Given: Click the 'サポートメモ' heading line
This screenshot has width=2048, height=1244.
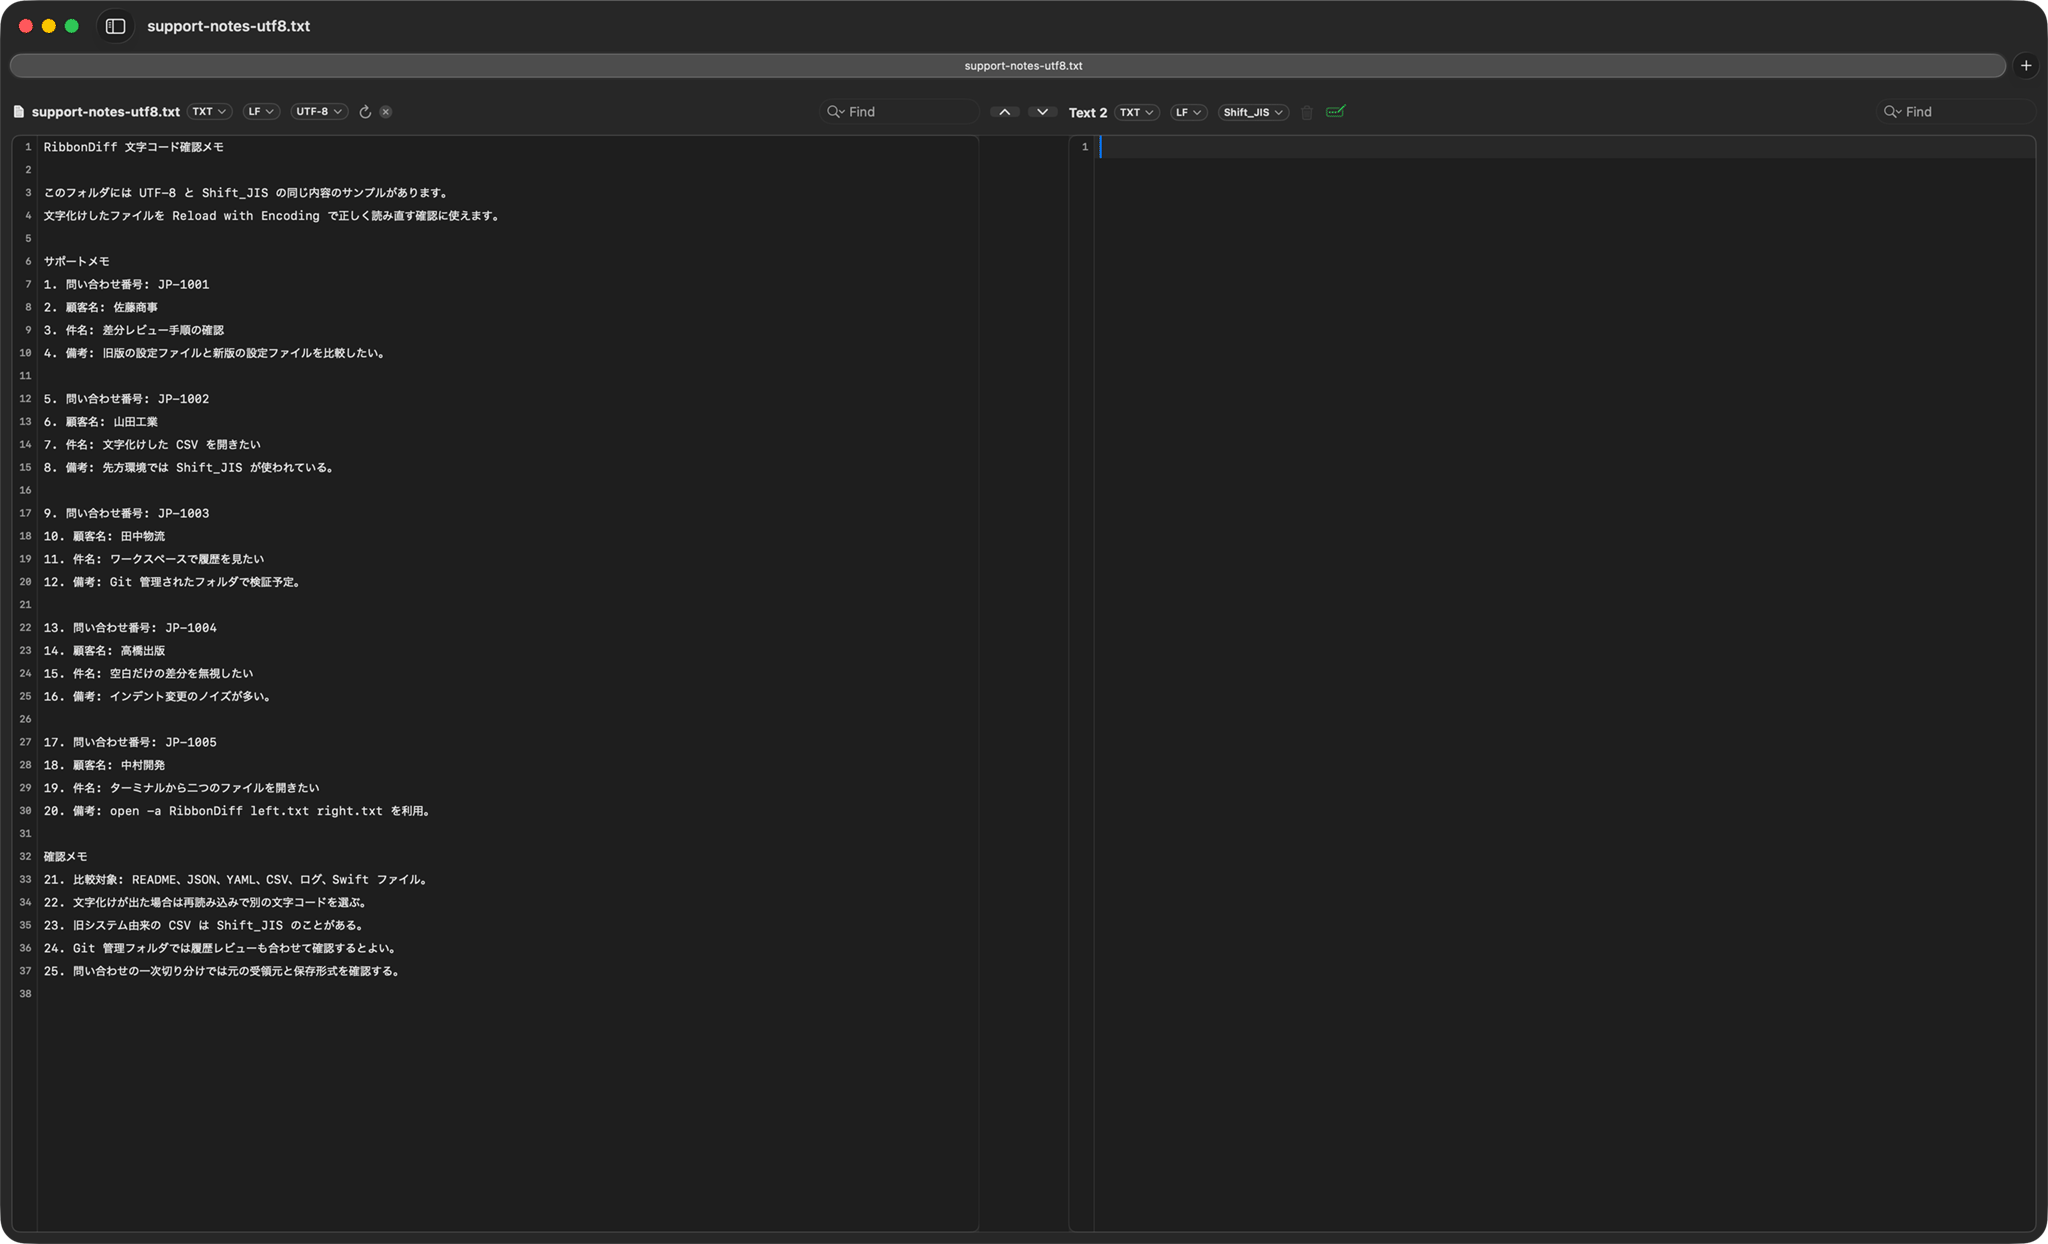Looking at the screenshot, I should pyautogui.click(x=76, y=261).
